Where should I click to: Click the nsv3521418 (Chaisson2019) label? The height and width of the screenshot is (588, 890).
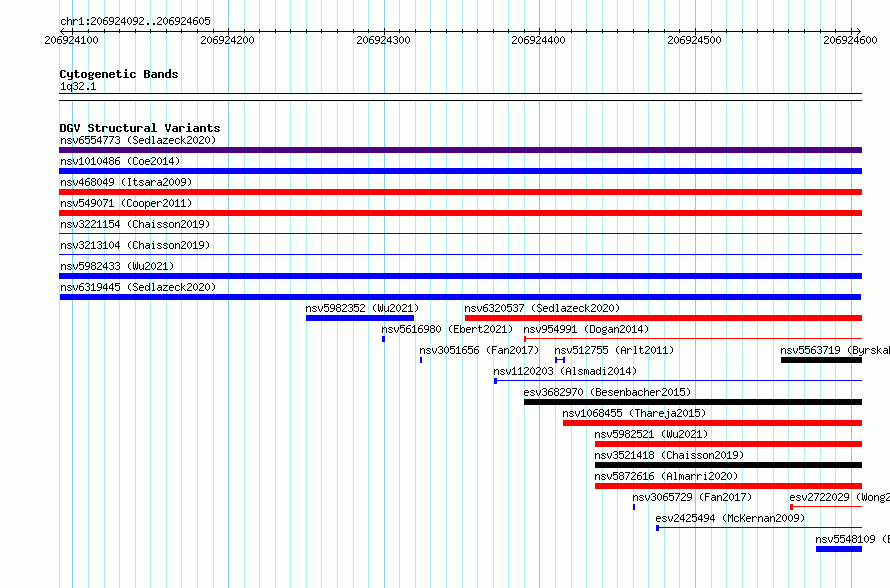click(669, 455)
